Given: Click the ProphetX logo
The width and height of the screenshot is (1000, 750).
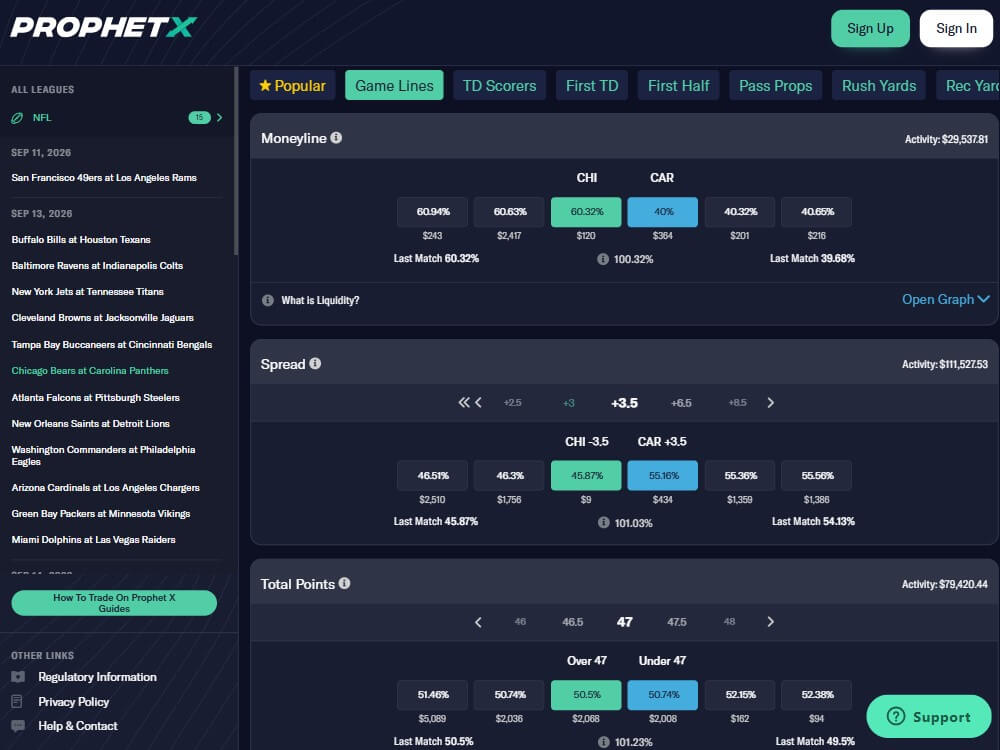Looking at the screenshot, I should tap(104, 27).
